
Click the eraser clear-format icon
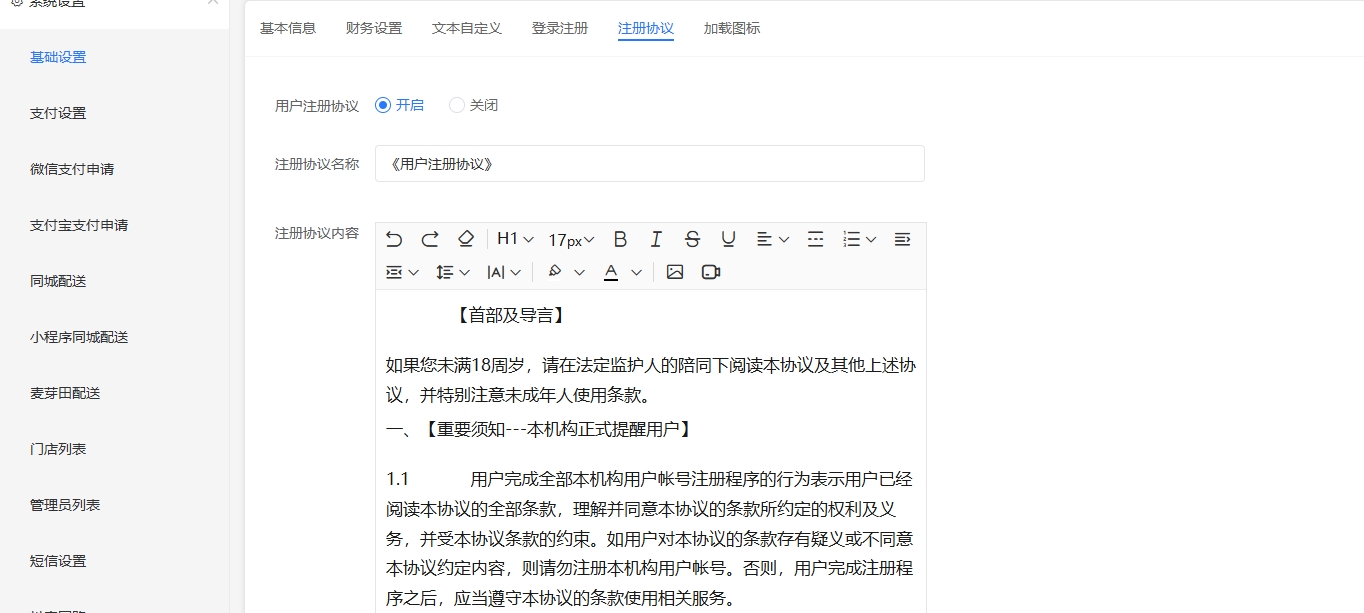pos(465,239)
